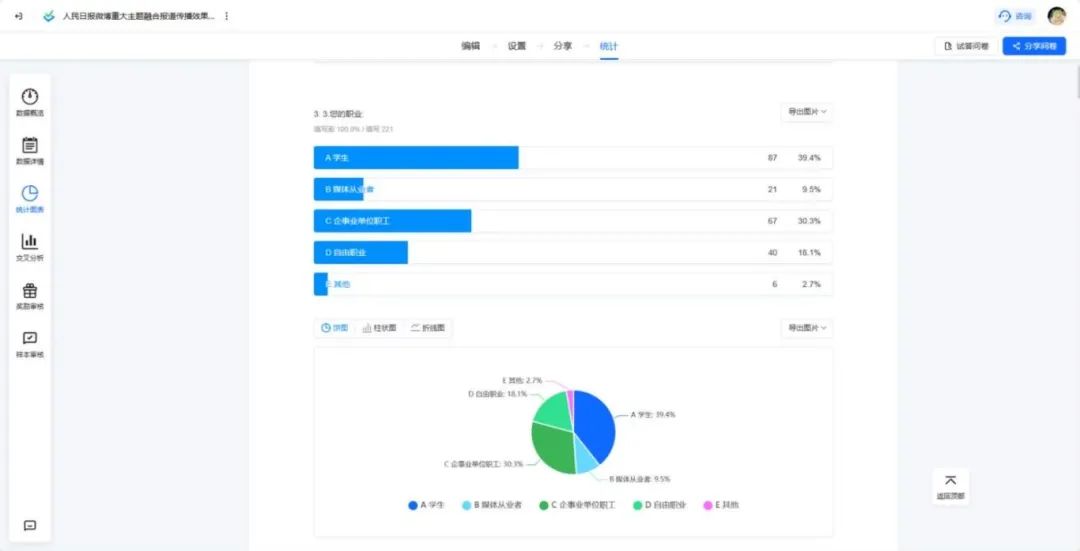This screenshot has height=551, width=1080.
Task: Switch chart type to 折线图 line chart
Action: click(x=428, y=328)
